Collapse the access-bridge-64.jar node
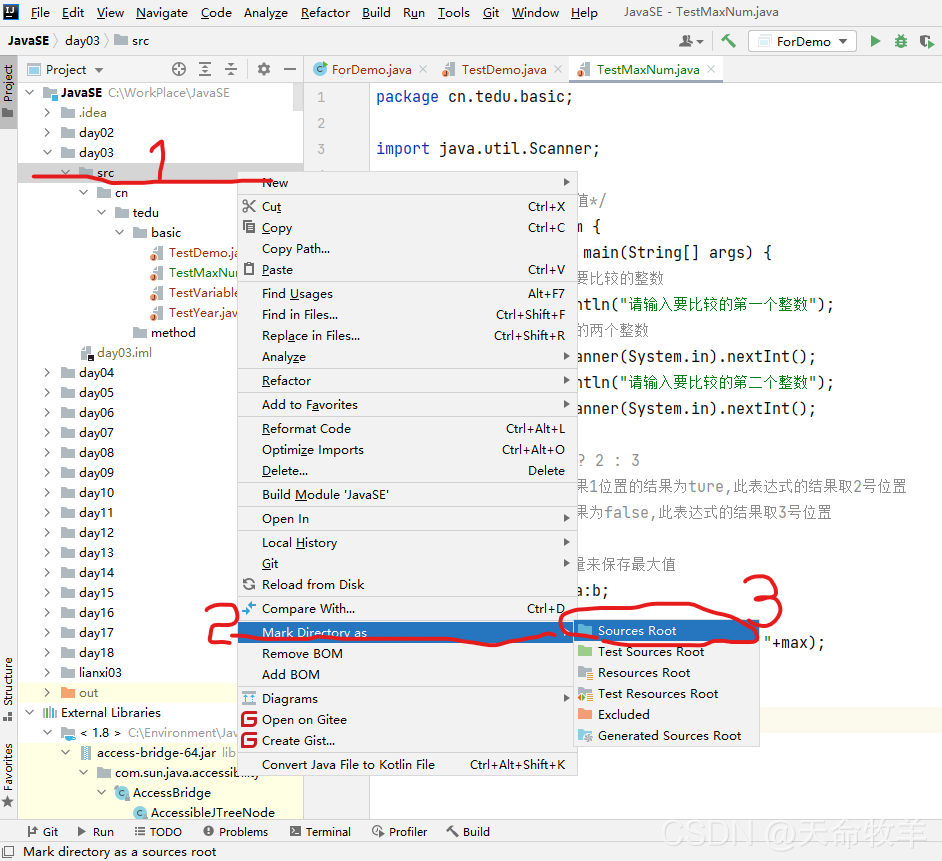This screenshot has width=942, height=861. coord(65,752)
